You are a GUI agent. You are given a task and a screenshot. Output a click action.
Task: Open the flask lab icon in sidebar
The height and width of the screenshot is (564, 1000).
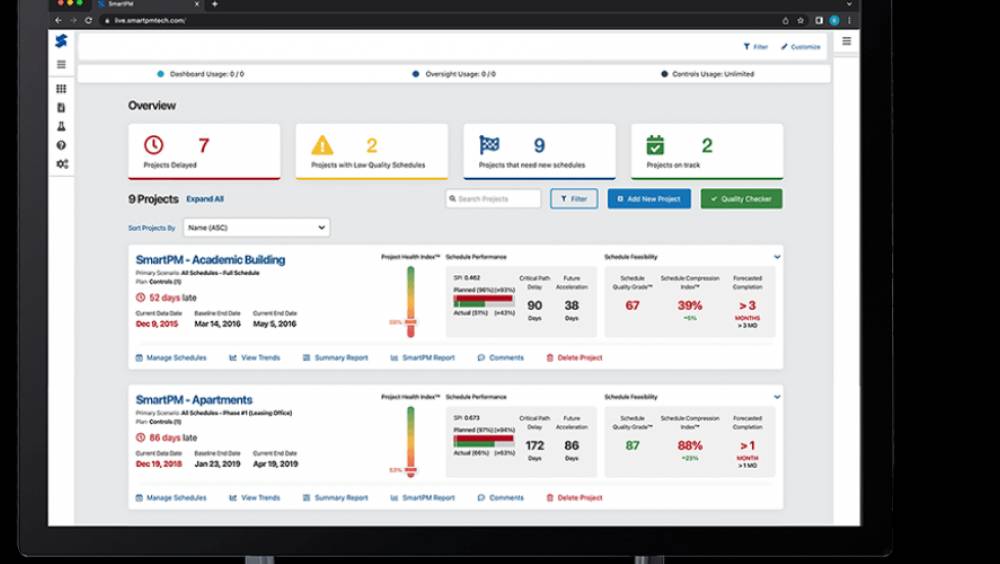[61, 126]
